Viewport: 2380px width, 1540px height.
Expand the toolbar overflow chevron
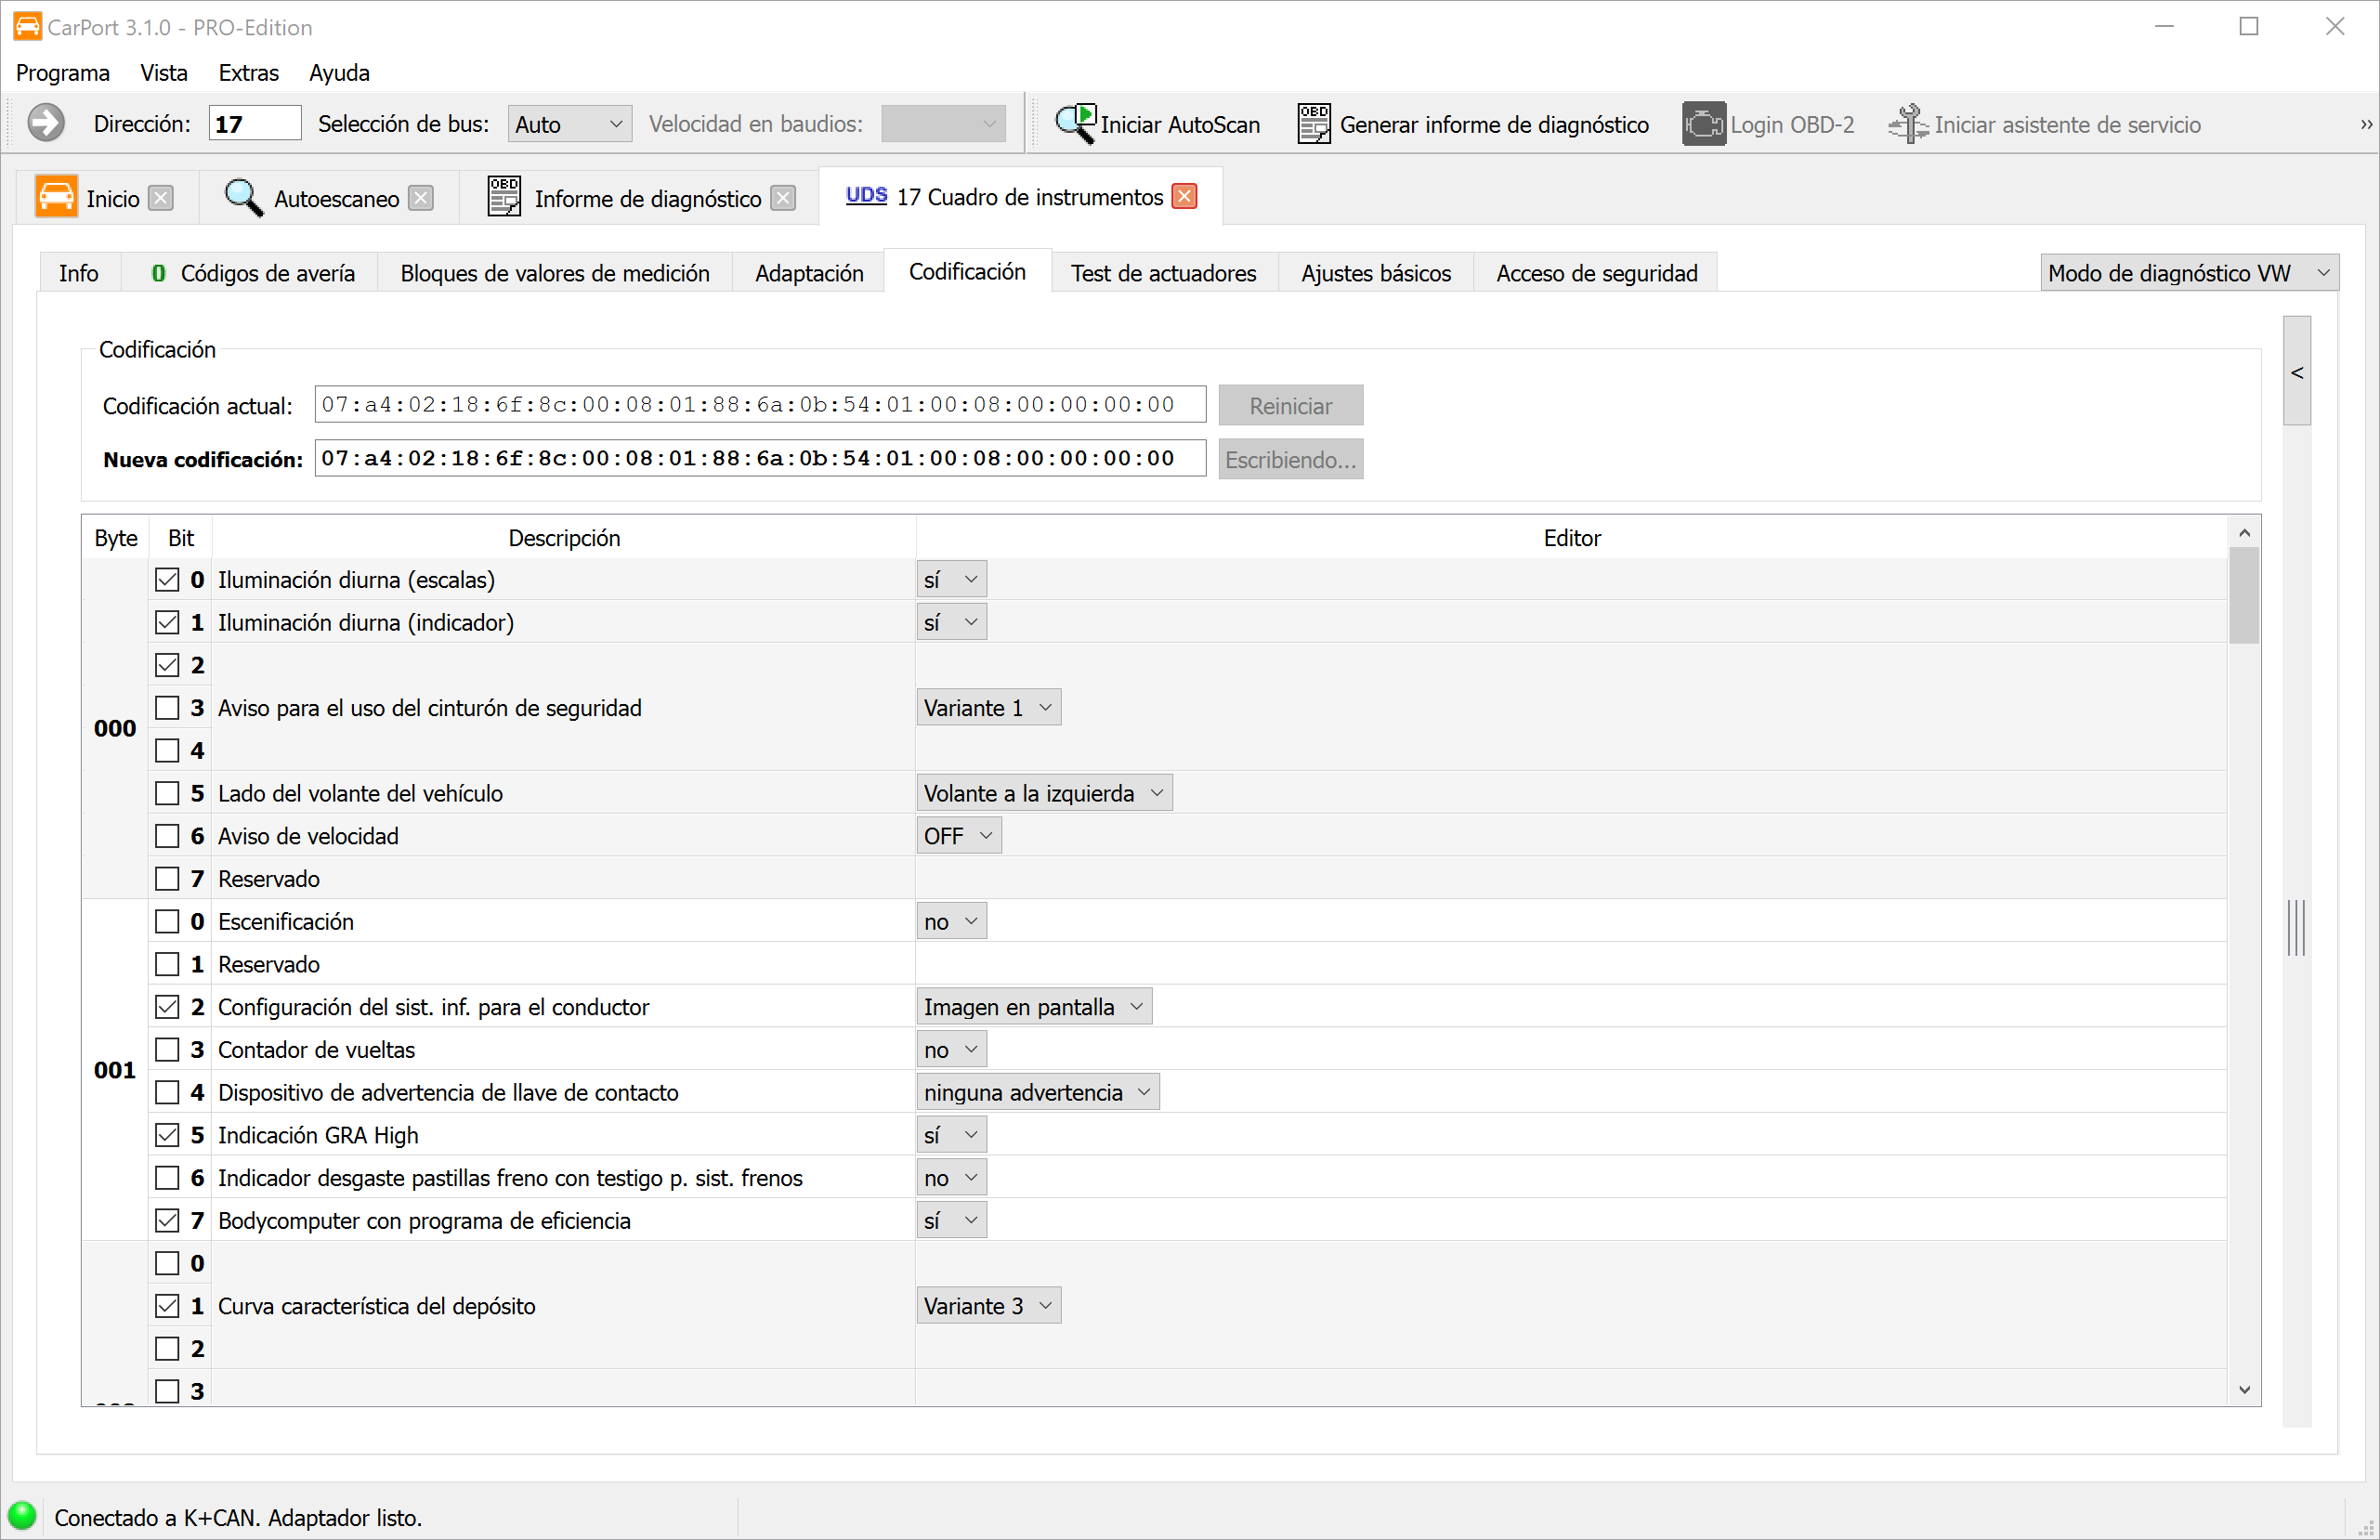coord(2365,125)
